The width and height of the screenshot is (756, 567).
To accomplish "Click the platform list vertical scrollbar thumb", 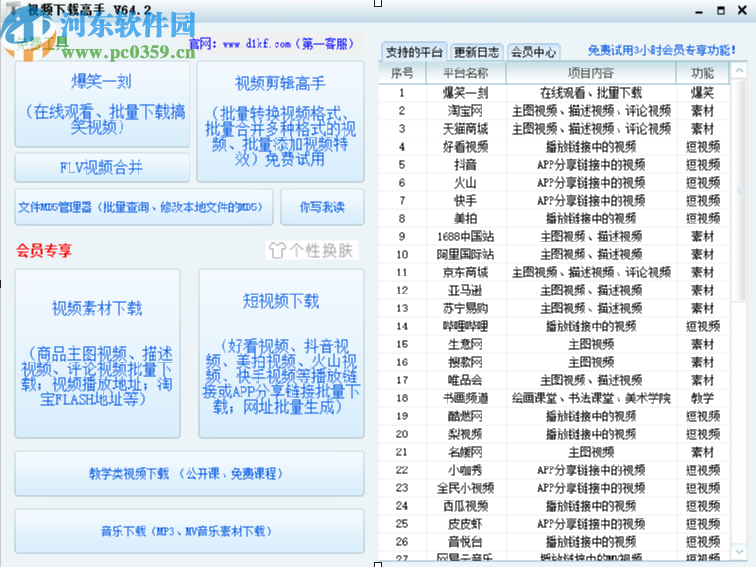I will coord(739,190).
